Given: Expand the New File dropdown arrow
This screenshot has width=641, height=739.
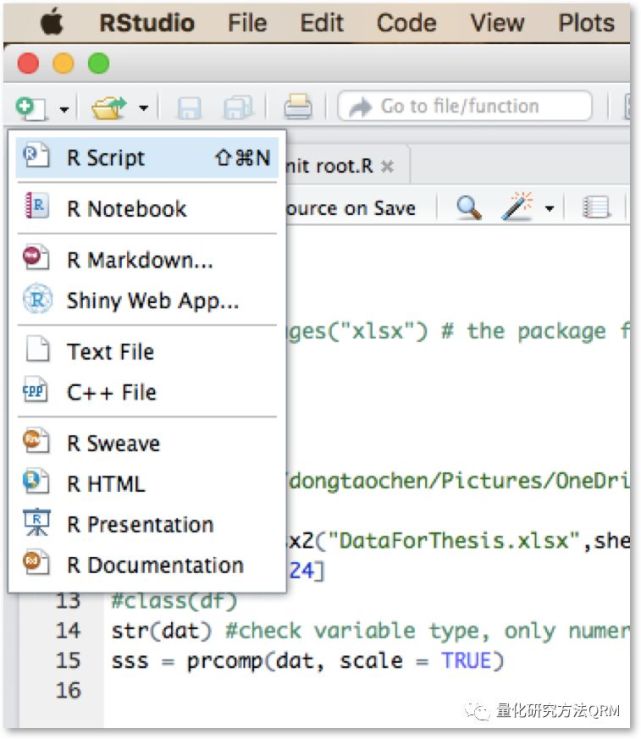Looking at the screenshot, I should pos(64,109).
